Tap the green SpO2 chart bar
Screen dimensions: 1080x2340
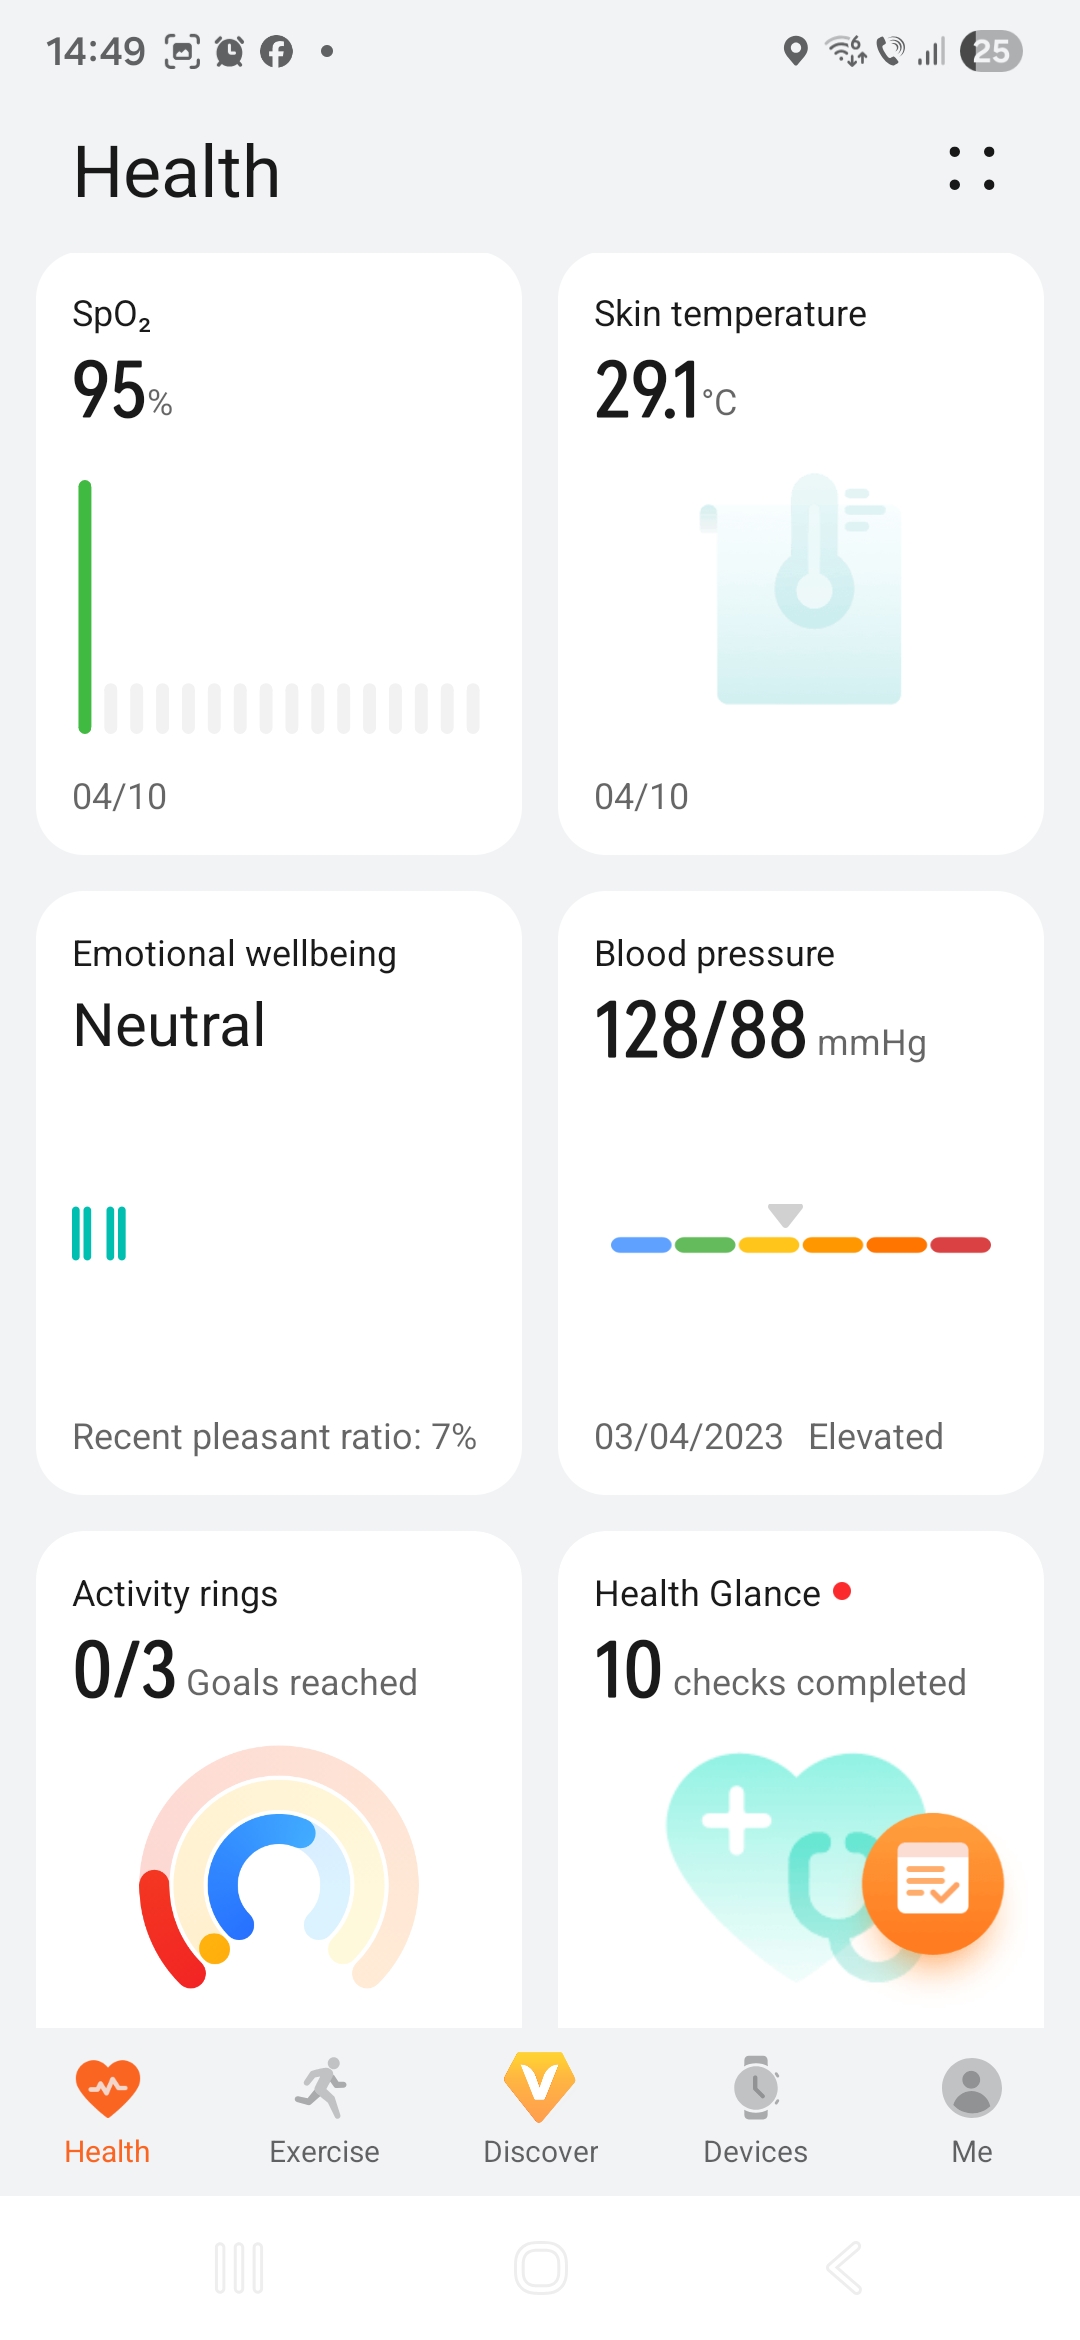tap(85, 606)
